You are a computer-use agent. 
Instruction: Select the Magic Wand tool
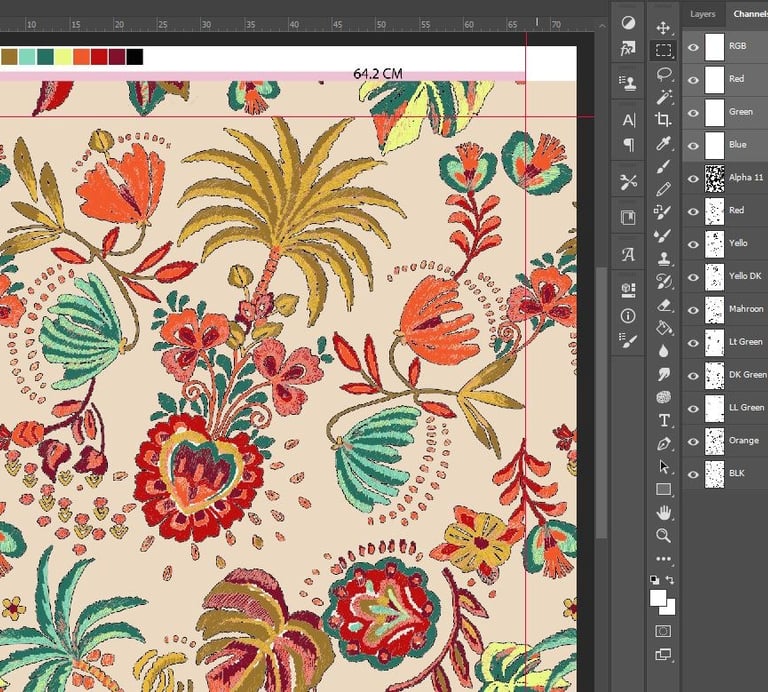[663, 97]
